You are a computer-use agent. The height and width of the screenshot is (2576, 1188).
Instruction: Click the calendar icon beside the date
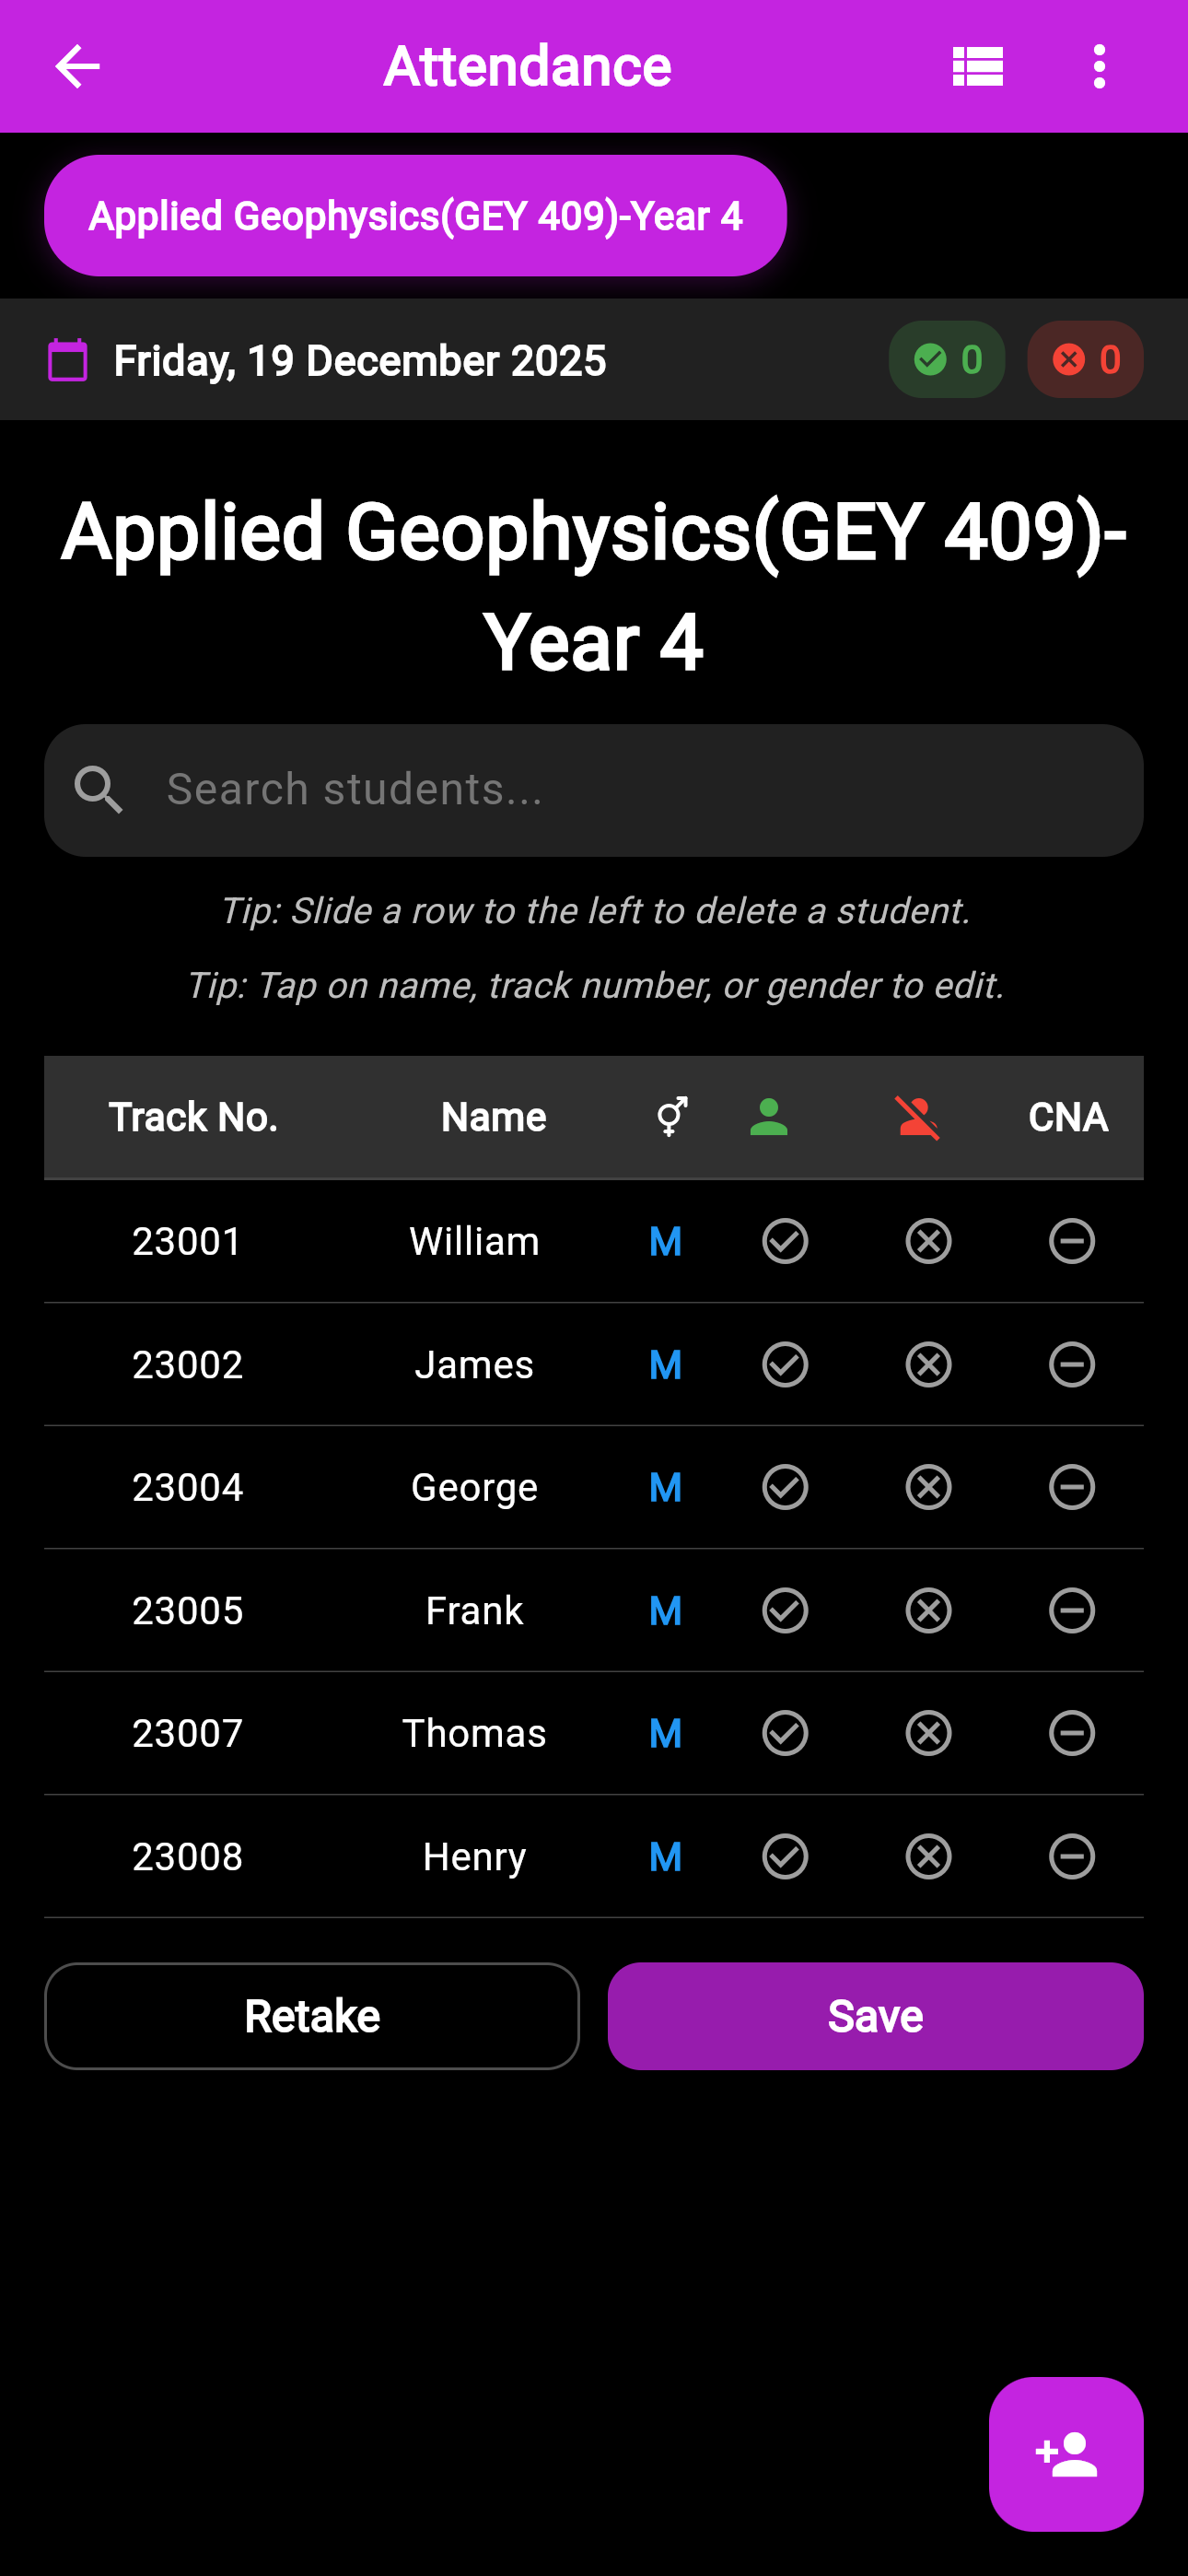click(68, 360)
